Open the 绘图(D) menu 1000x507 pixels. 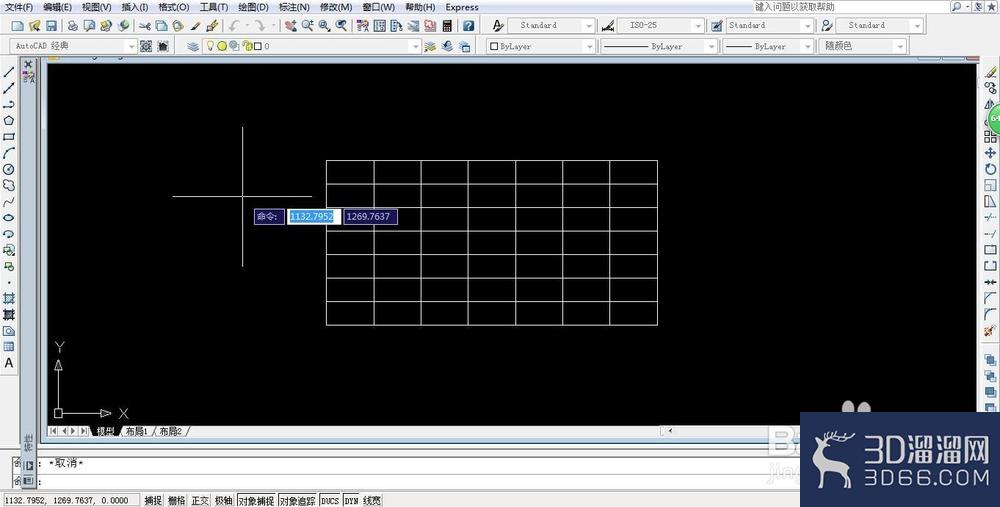tap(253, 7)
